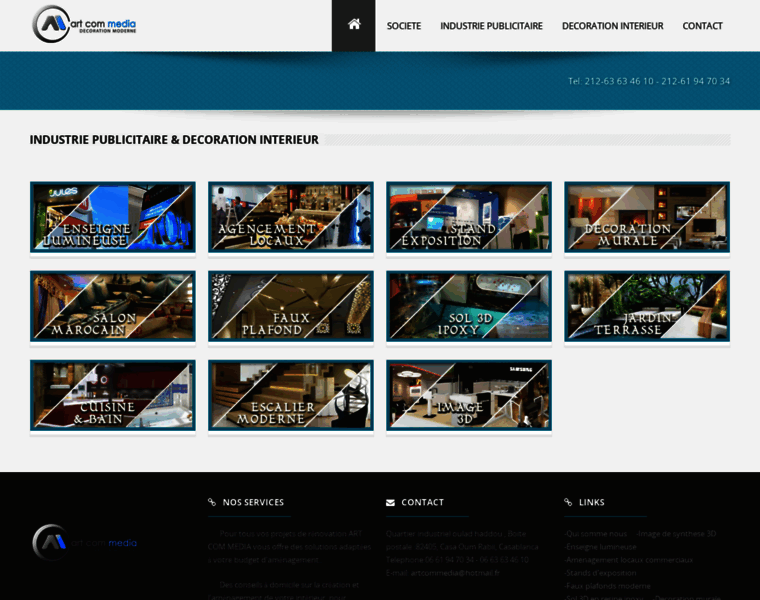Viewport: 760px width, 600px height.
Task: Click the Art Com Media header logo
Action: (84, 24)
